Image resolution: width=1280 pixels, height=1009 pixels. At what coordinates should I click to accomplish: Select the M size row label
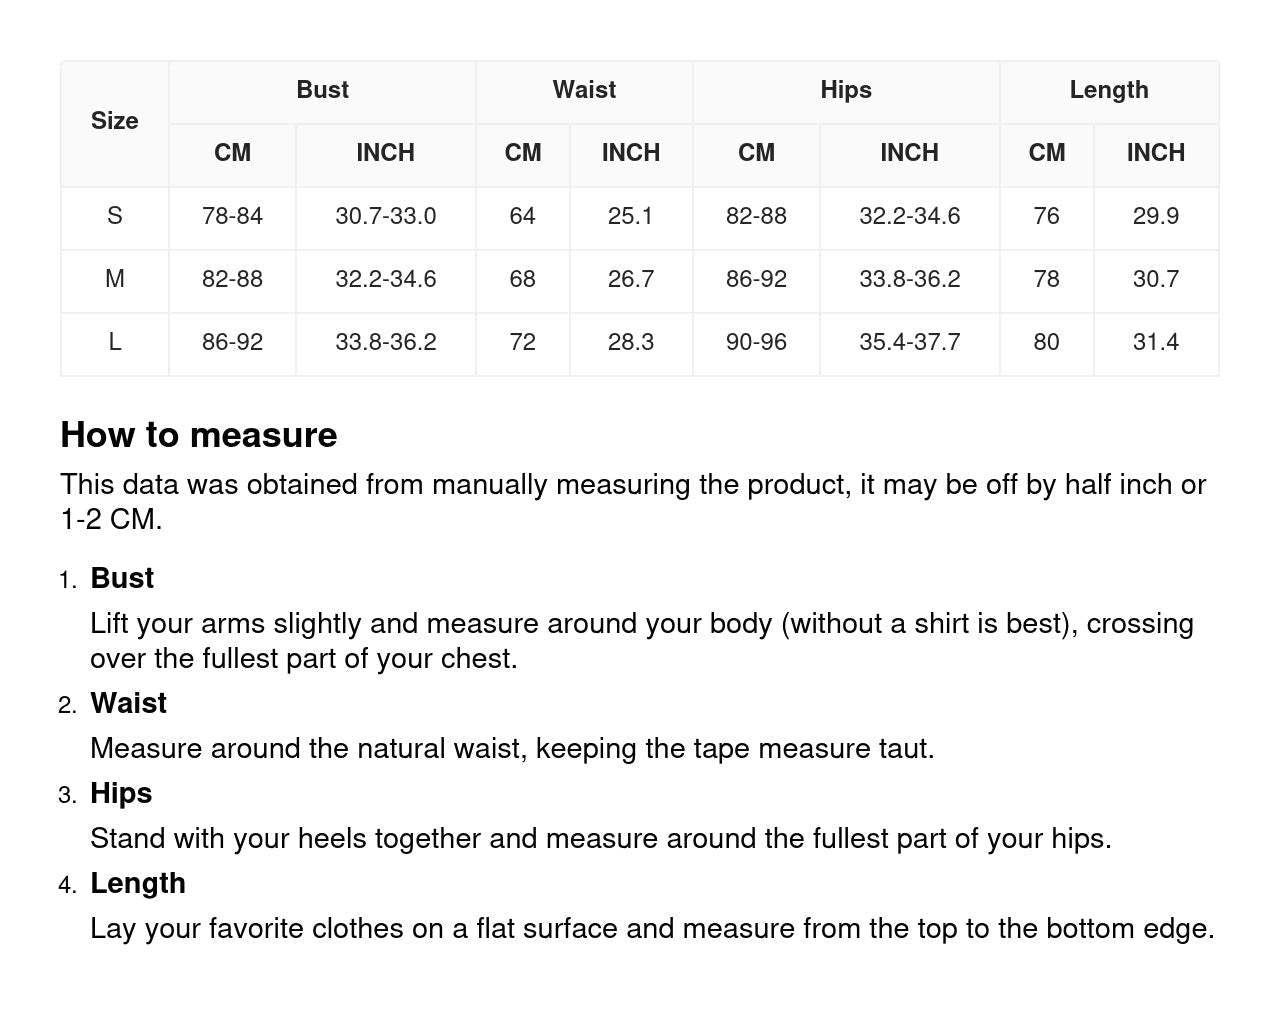[x=114, y=279]
